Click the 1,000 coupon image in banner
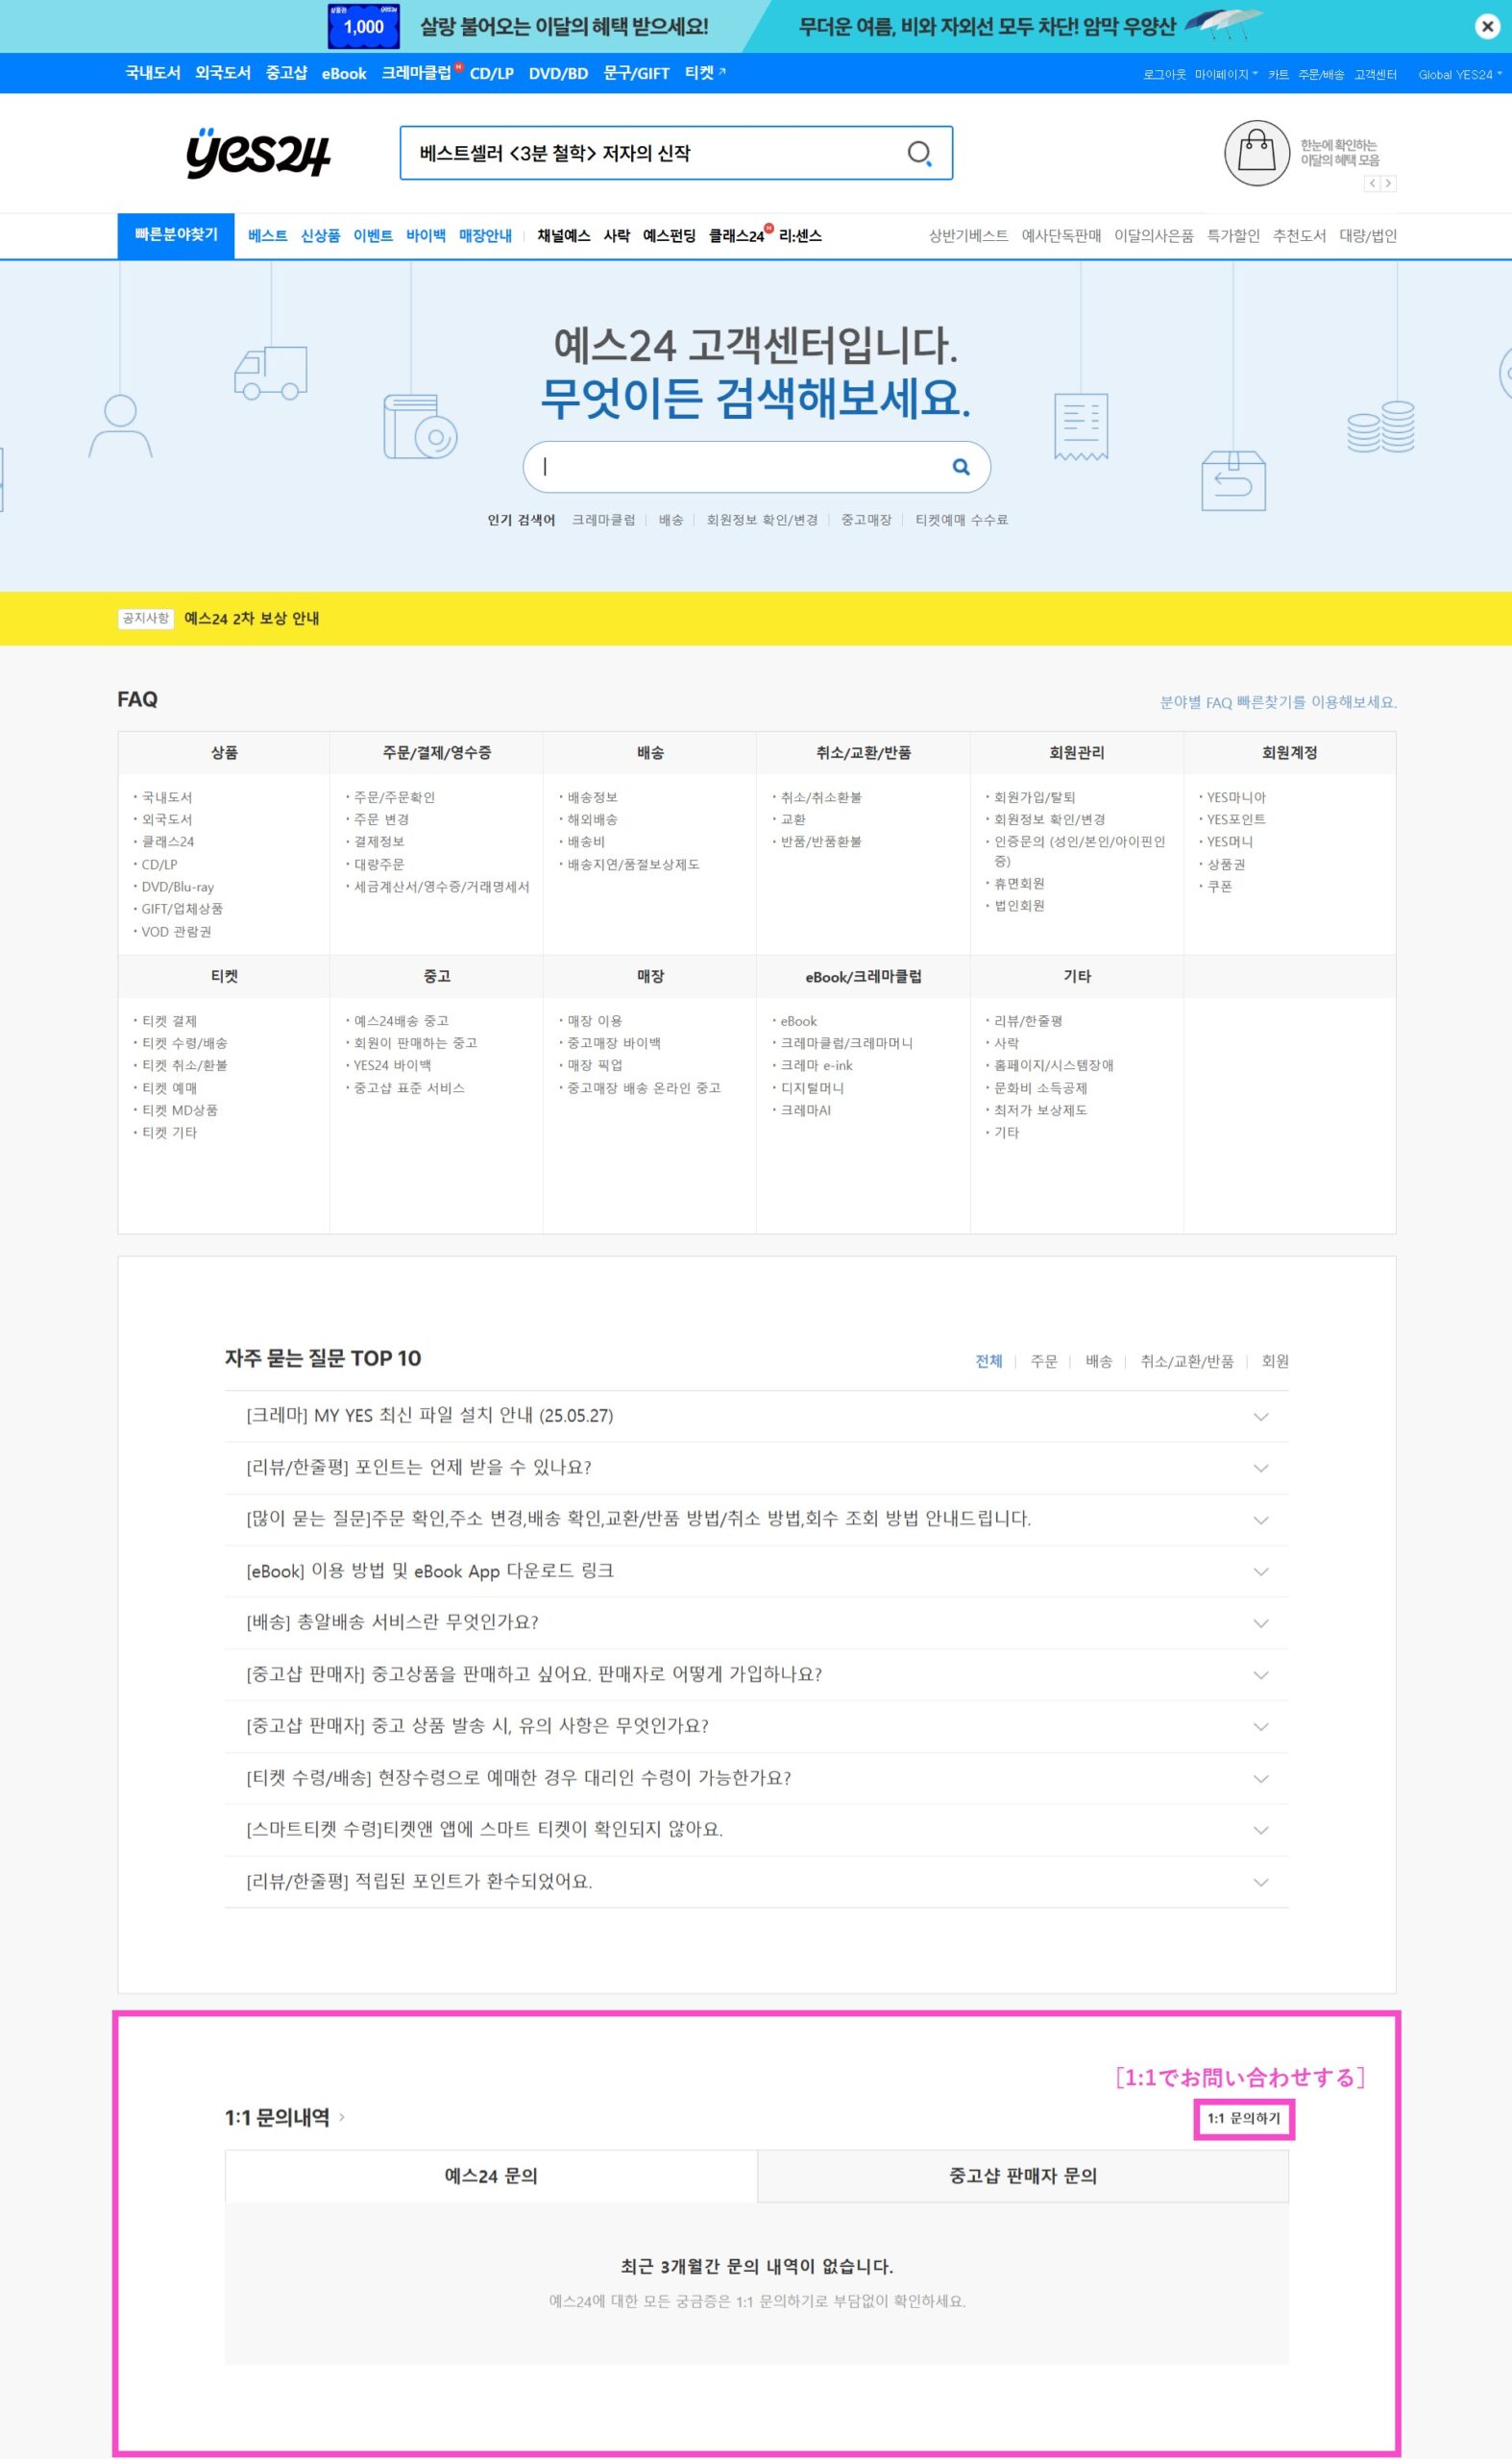This screenshot has width=1512, height=2459. 364,26
